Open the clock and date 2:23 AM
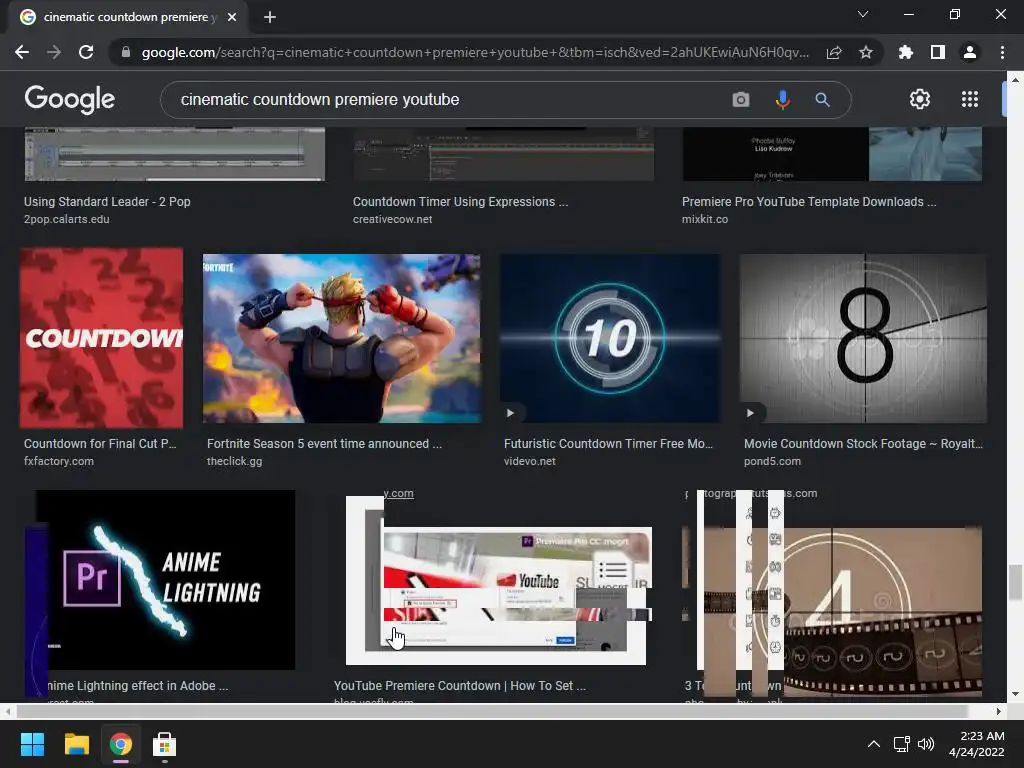Image resolution: width=1024 pixels, height=768 pixels. [977, 744]
